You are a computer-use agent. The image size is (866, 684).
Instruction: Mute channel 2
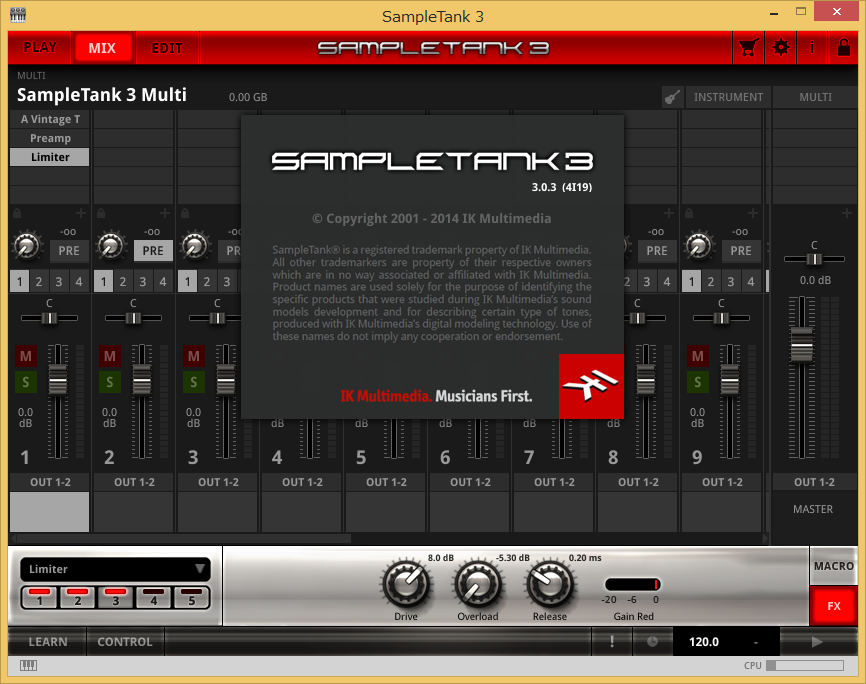[110, 356]
